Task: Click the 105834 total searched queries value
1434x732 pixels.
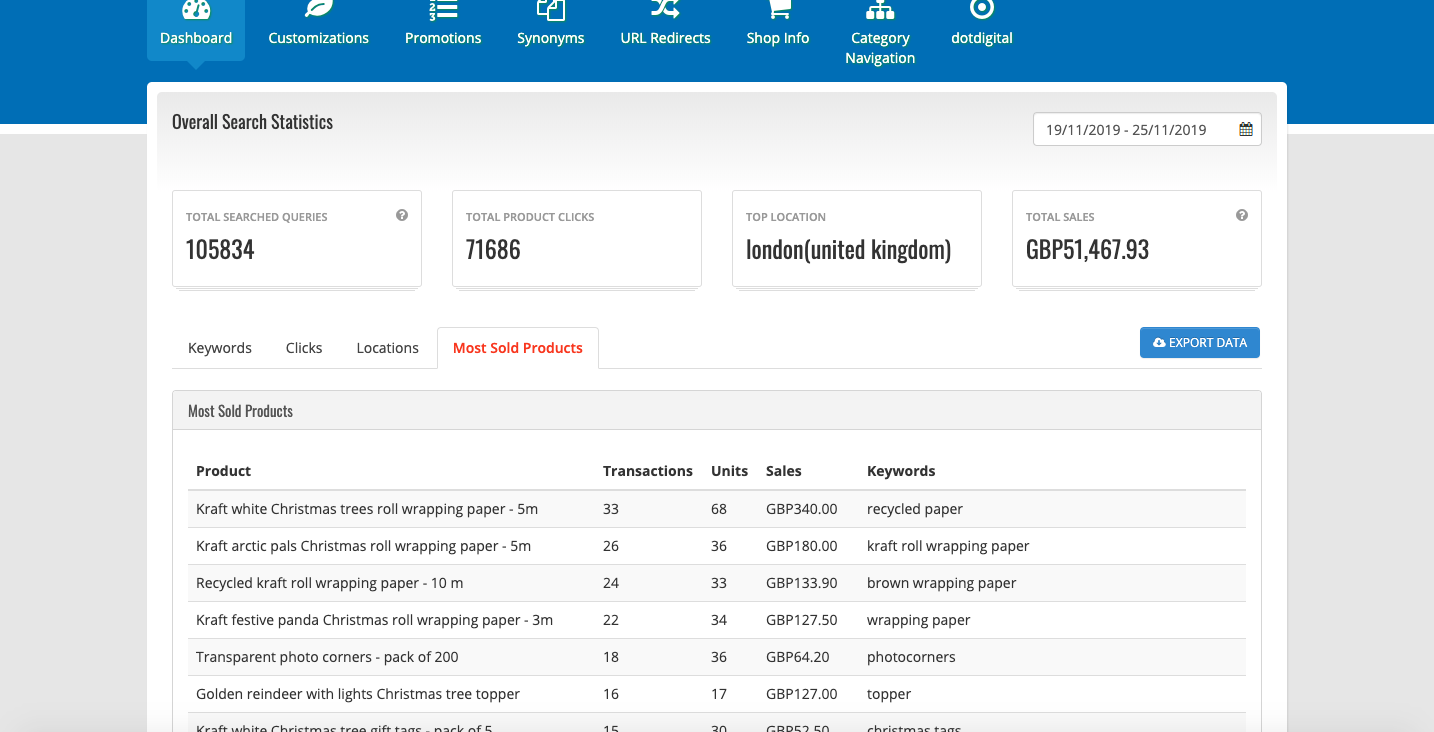Action: [x=220, y=250]
